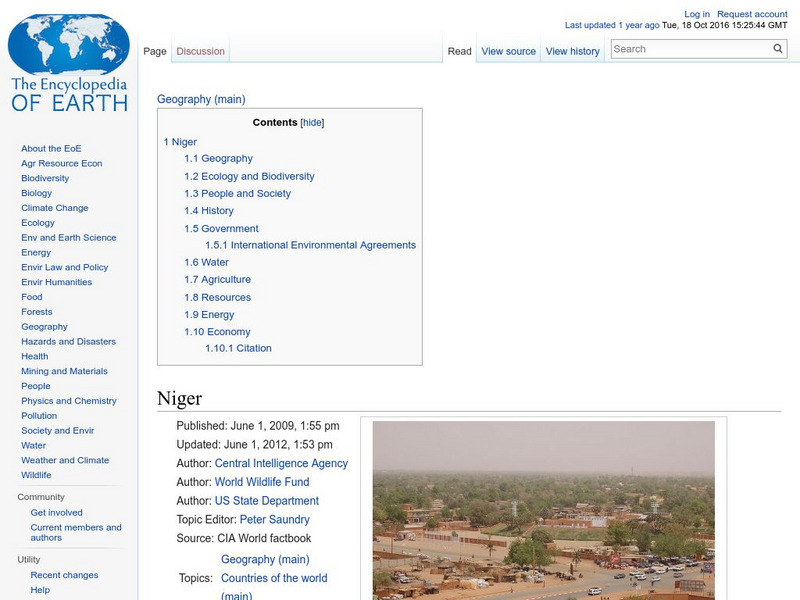Open the Countries of the world topic link
The width and height of the screenshot is (800, 600).
[276, 578]
